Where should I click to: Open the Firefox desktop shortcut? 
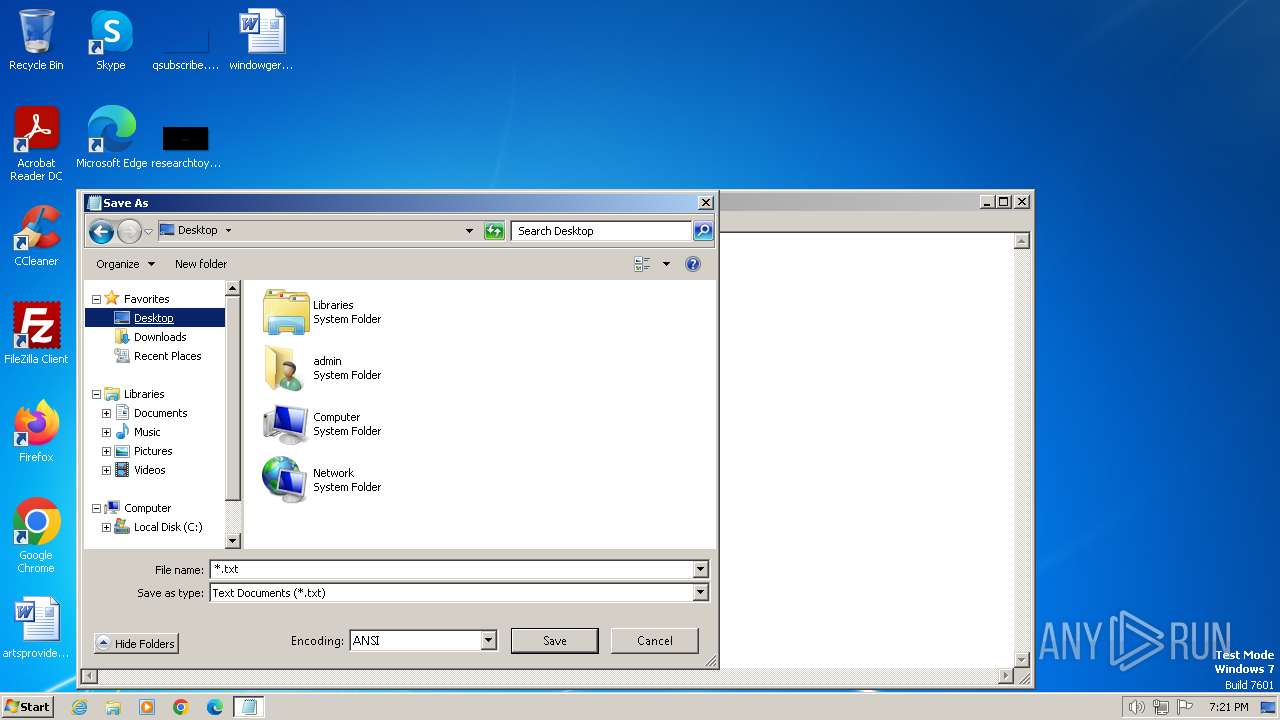pyautogui.click(x=36, y=432)
